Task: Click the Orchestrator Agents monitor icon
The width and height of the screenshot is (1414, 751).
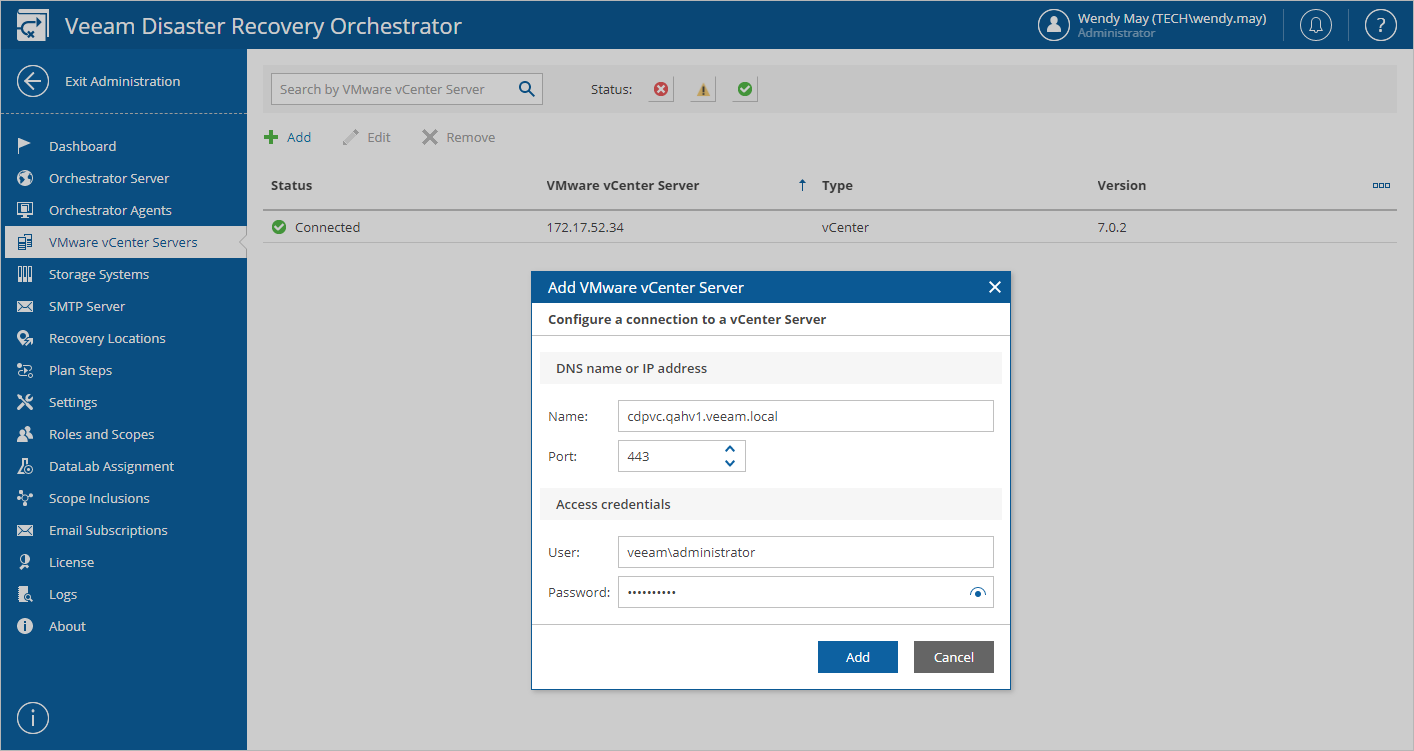Action: coord(26,210)
